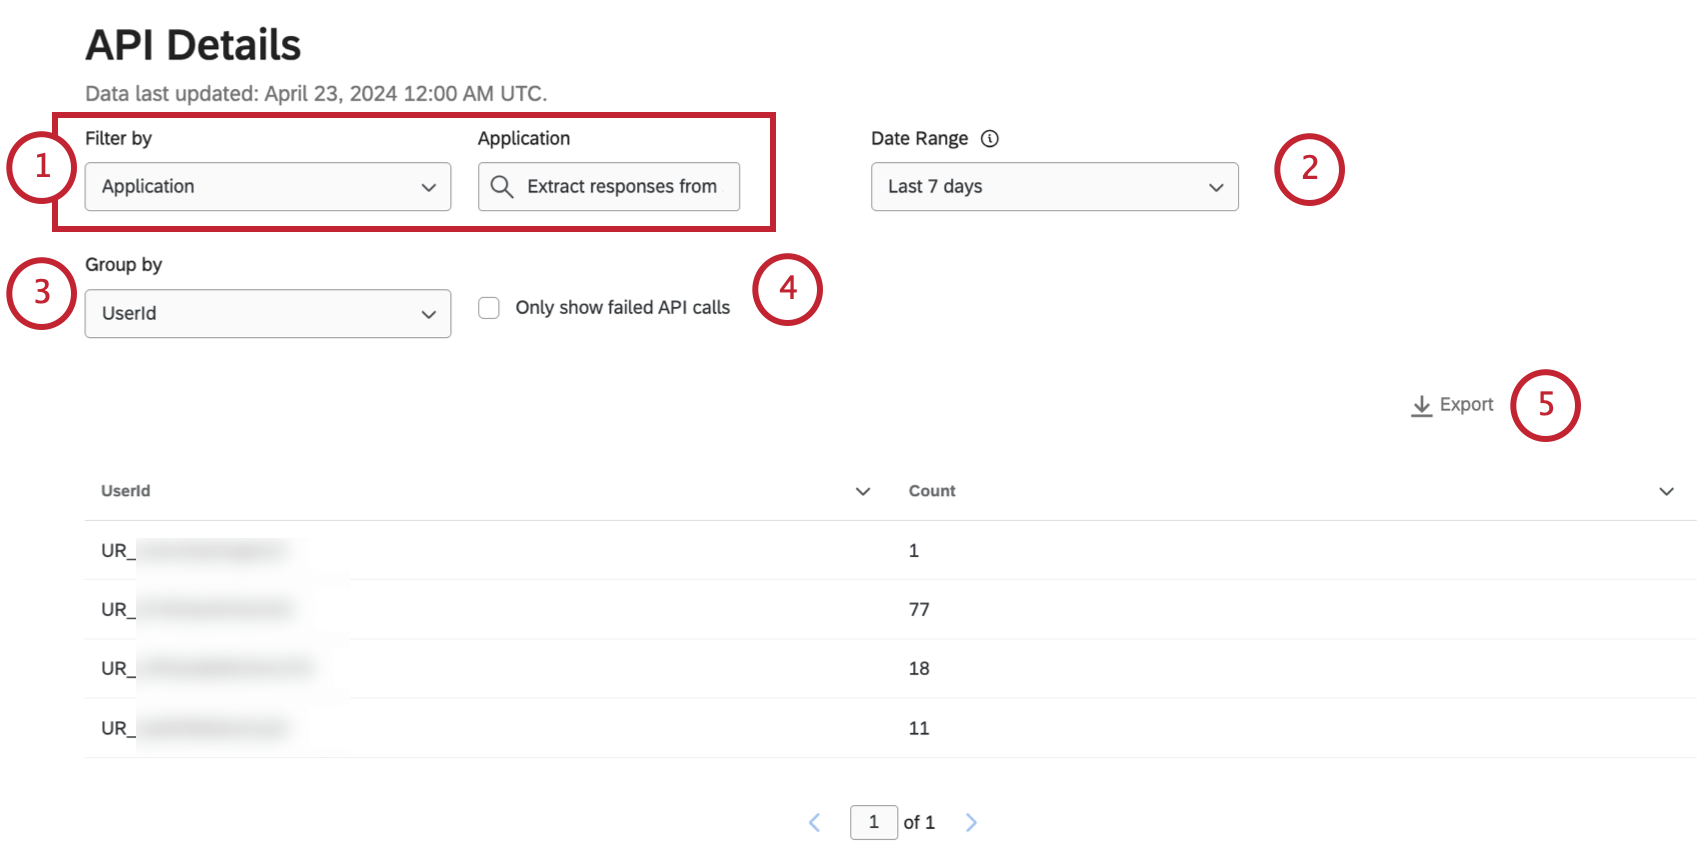
Task: Select the UserId column header
Action: point(126,491)
